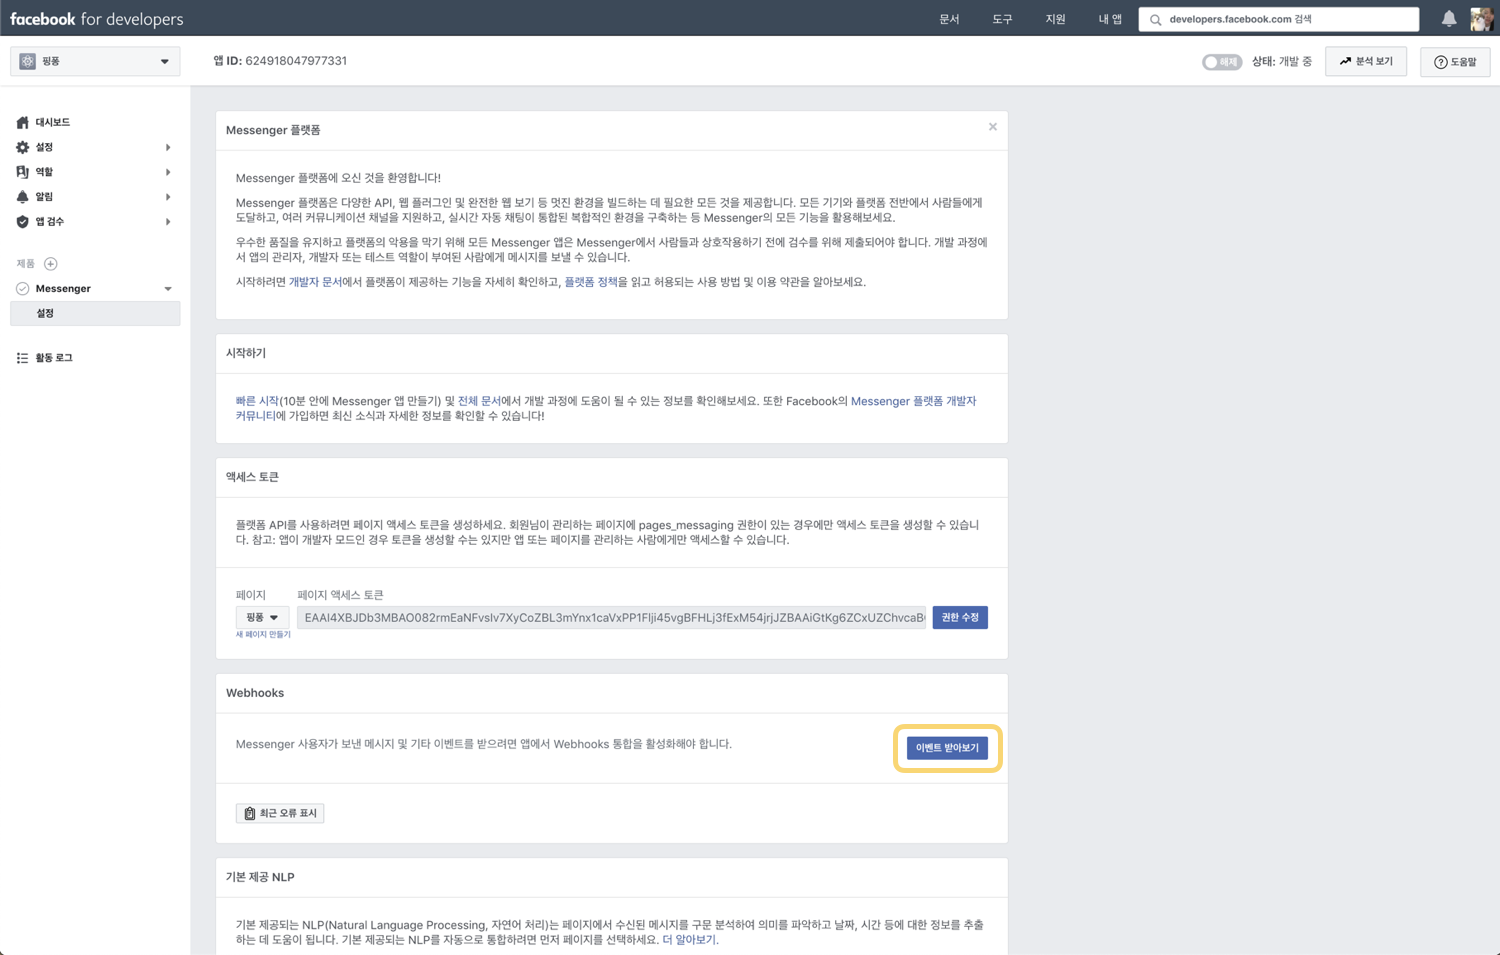The height and width of the screenshot is (955, 1500).
Task: Open the 지원 top menu
Action: click(1055, 19)
